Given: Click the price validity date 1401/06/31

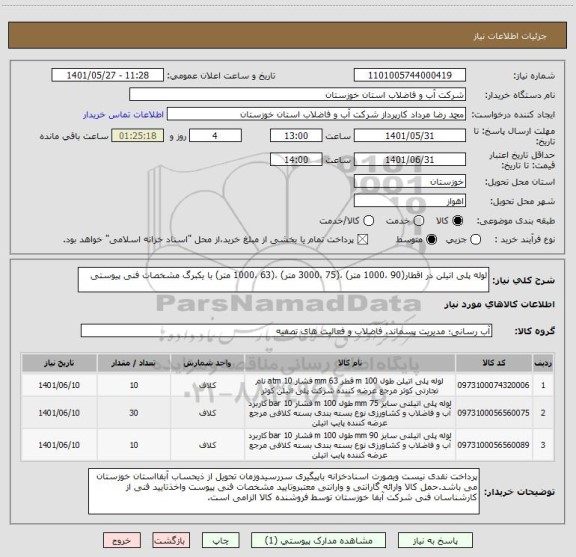Looking at the screenshot, I should [x=410, y=159].
